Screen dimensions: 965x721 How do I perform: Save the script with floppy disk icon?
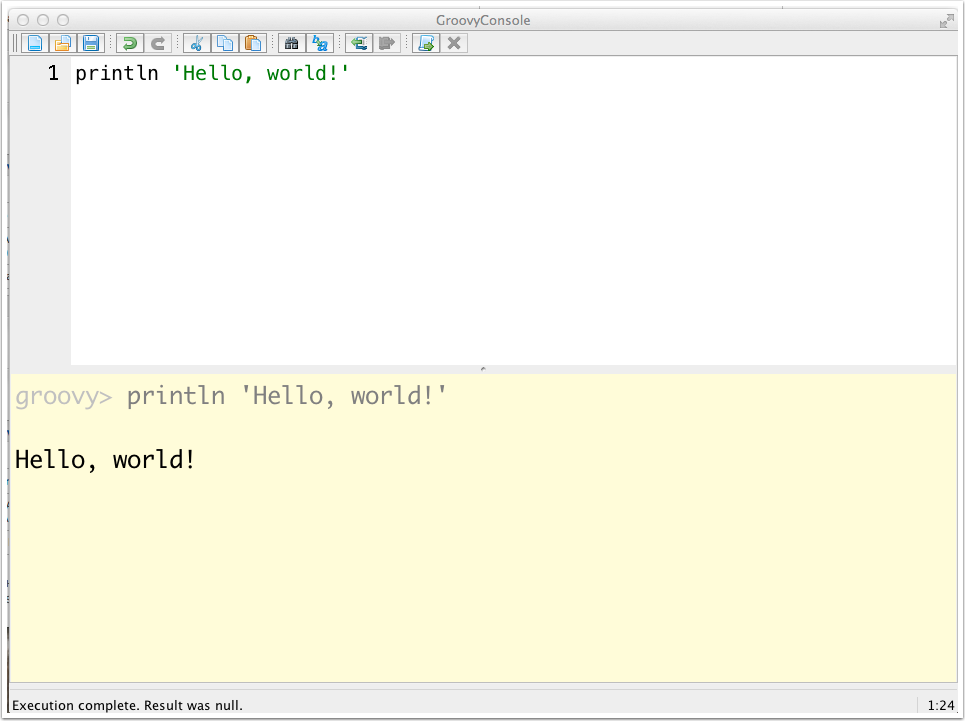(91, 43)
